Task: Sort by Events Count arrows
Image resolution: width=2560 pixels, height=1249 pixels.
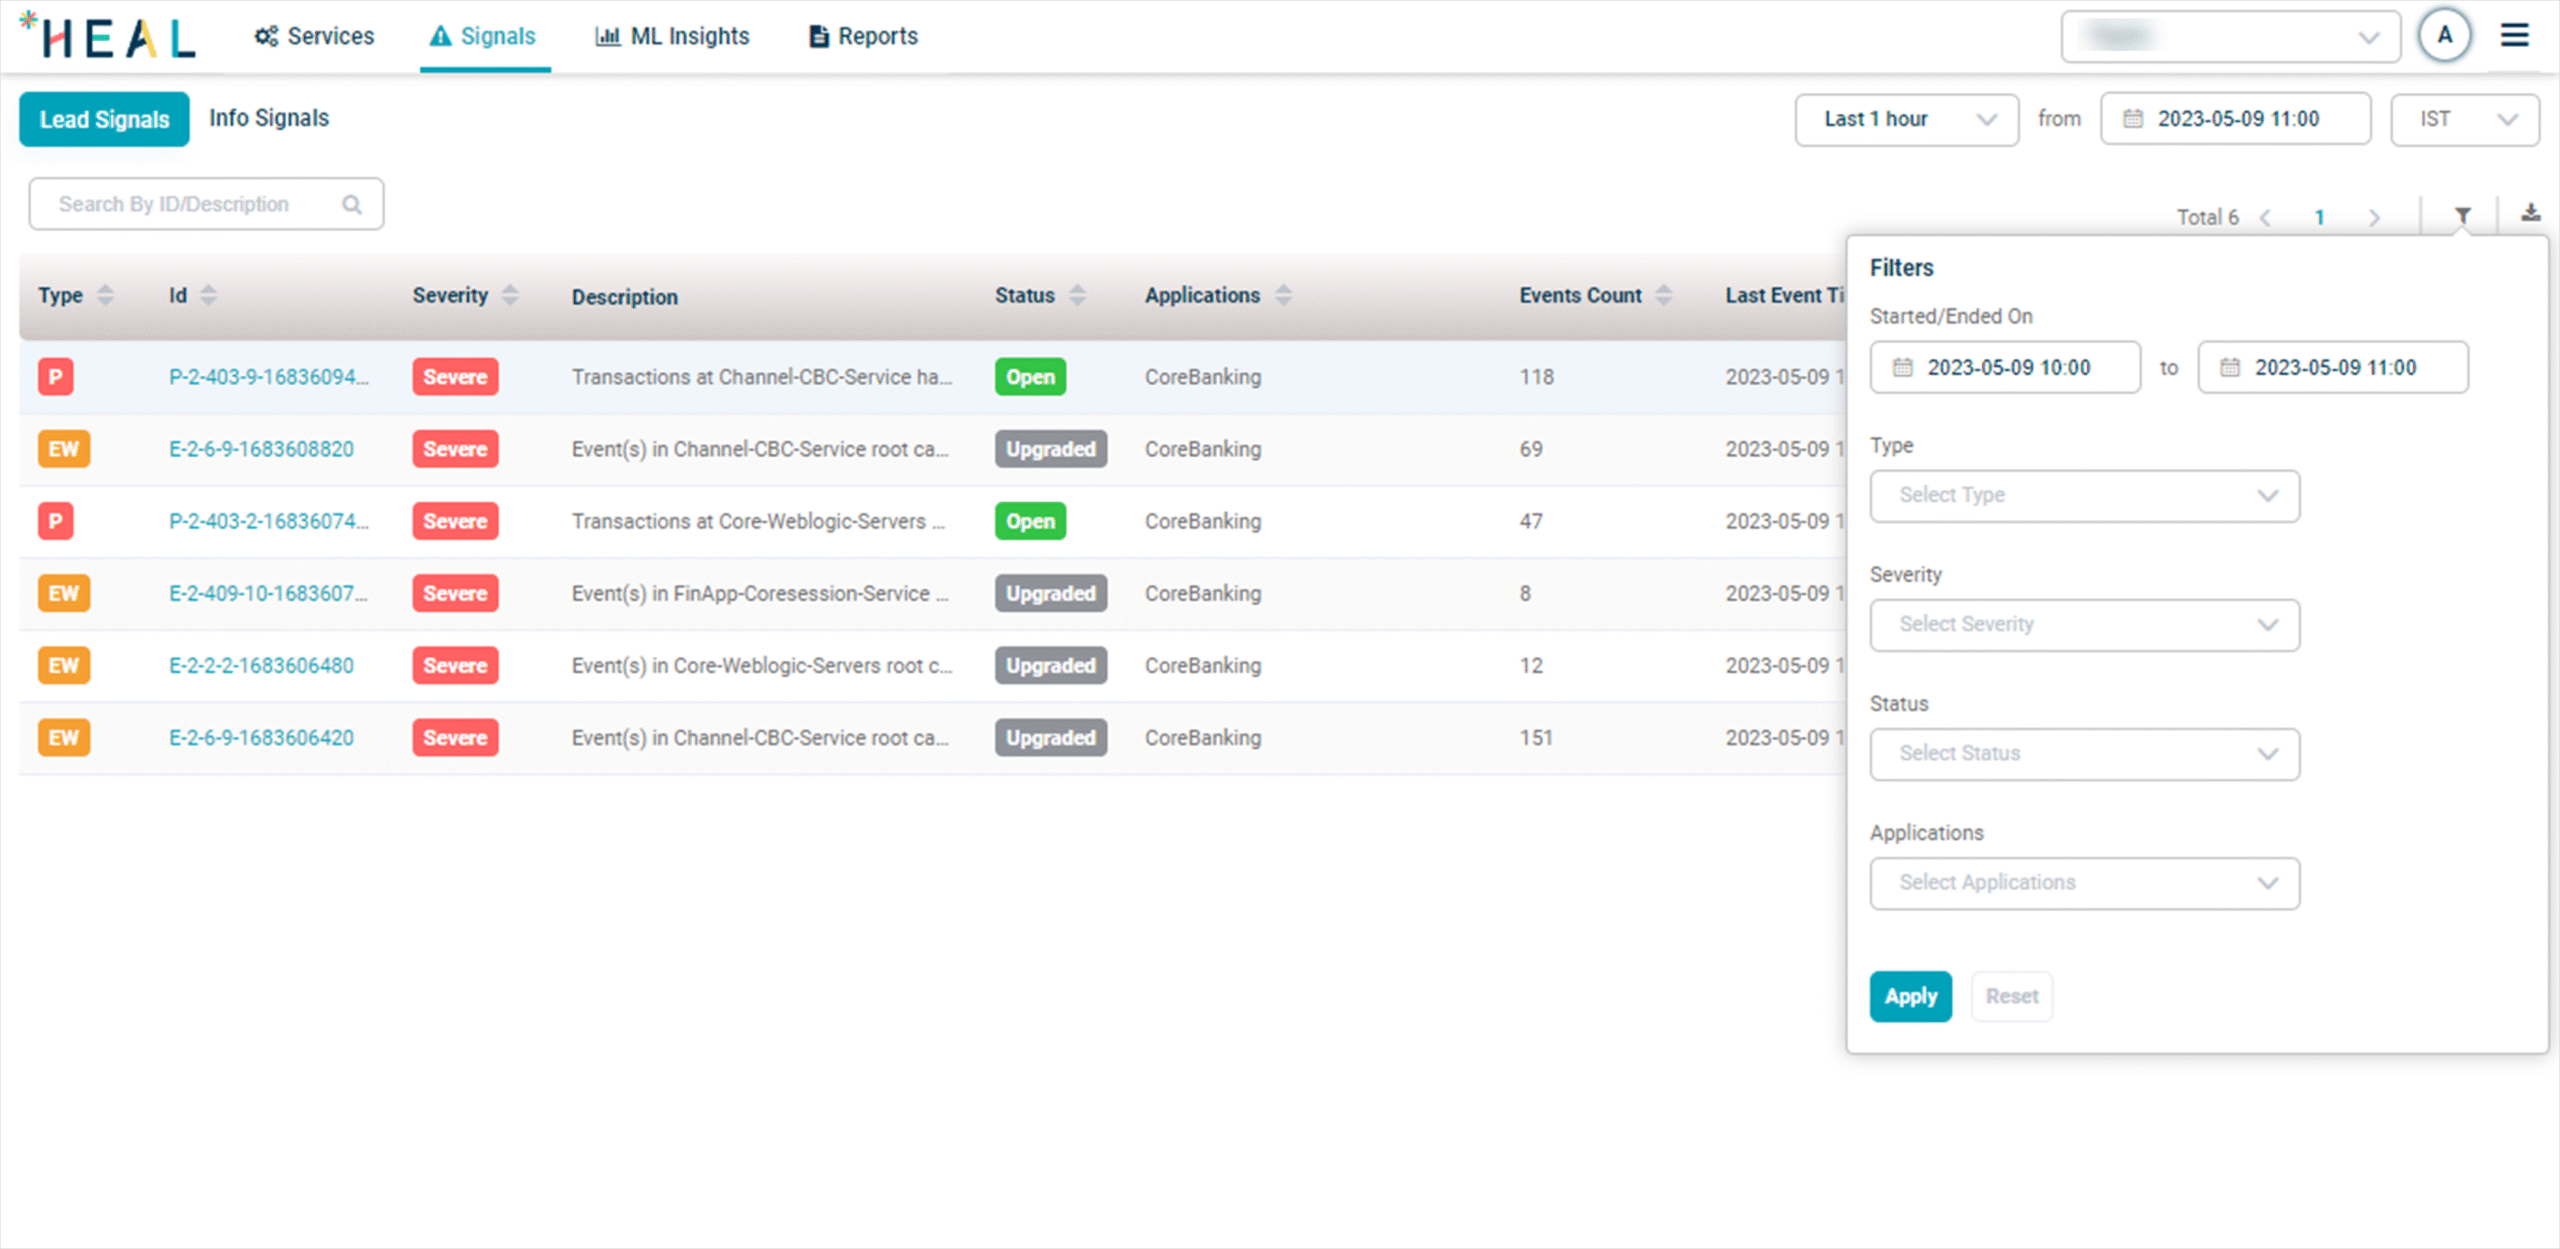Action: 1663,295
